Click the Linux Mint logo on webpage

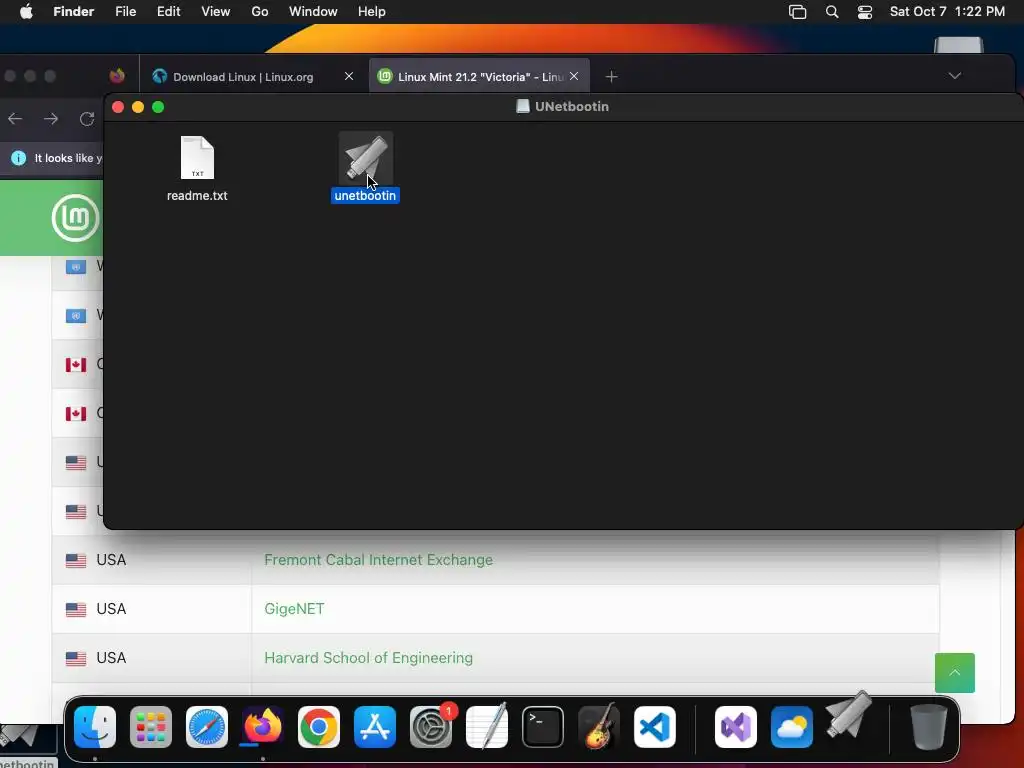click(x=76, y=218)
